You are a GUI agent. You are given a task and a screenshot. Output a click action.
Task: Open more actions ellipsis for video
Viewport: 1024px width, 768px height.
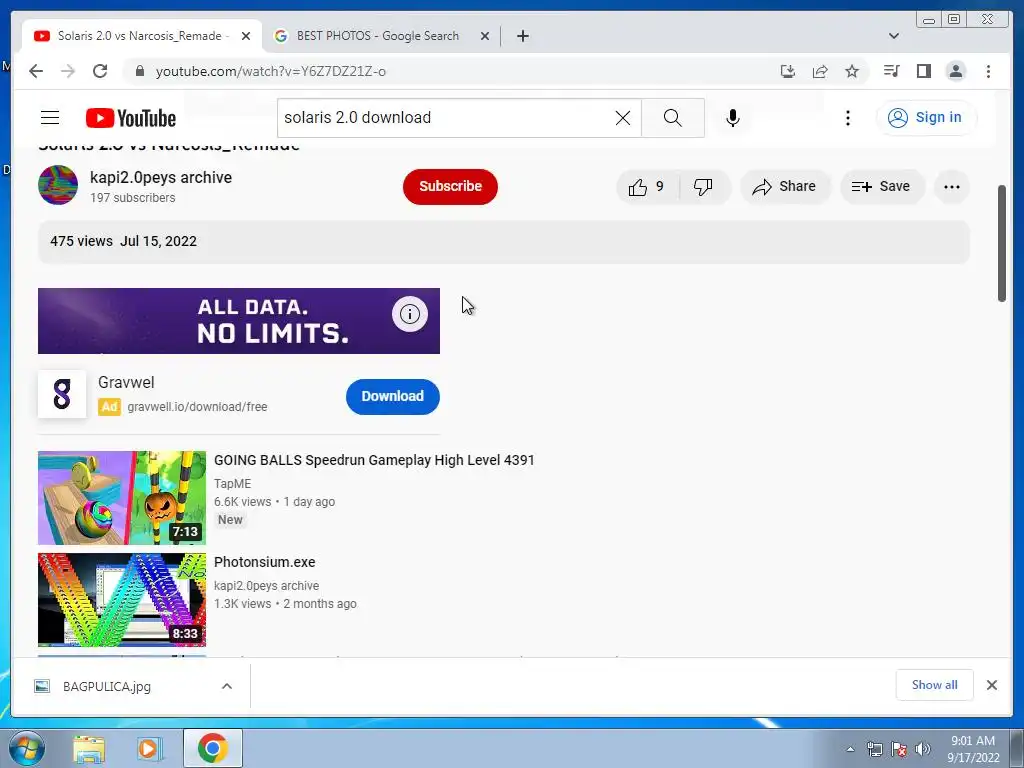point(952,187)
